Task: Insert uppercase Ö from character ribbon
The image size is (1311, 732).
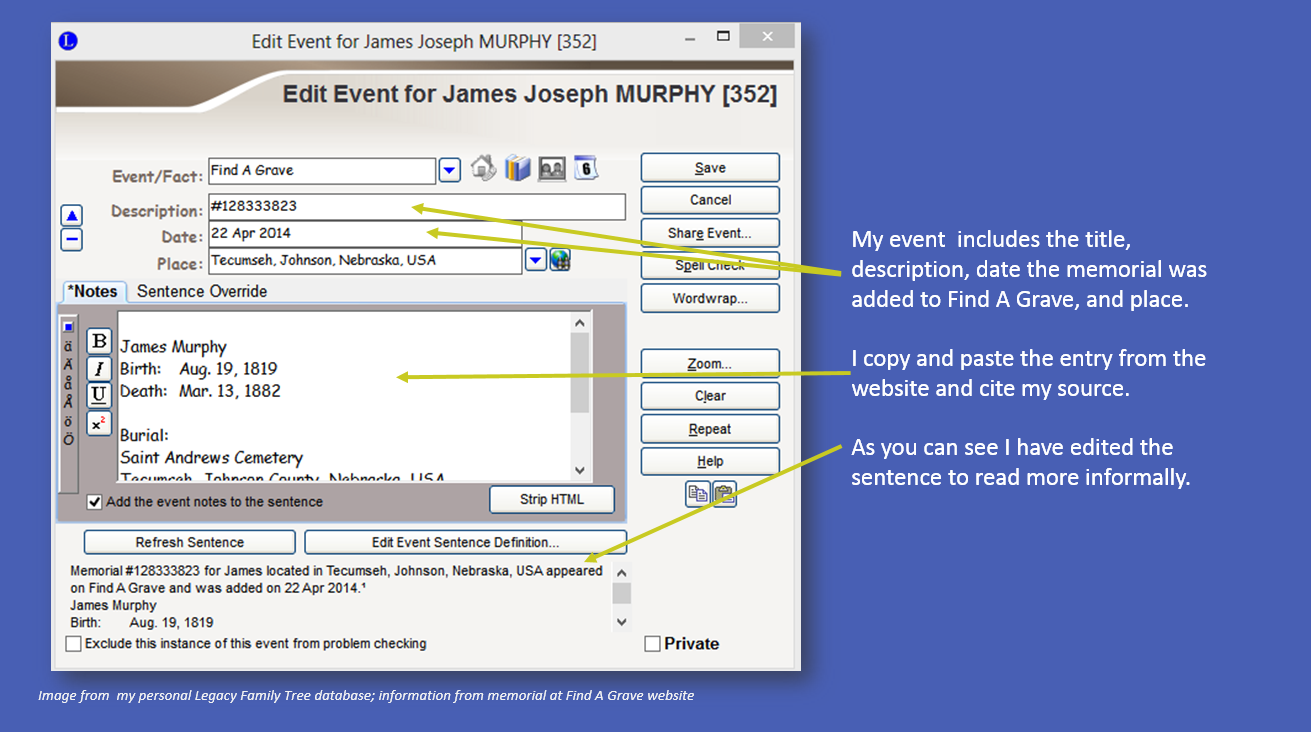Action: coord(68,439)
